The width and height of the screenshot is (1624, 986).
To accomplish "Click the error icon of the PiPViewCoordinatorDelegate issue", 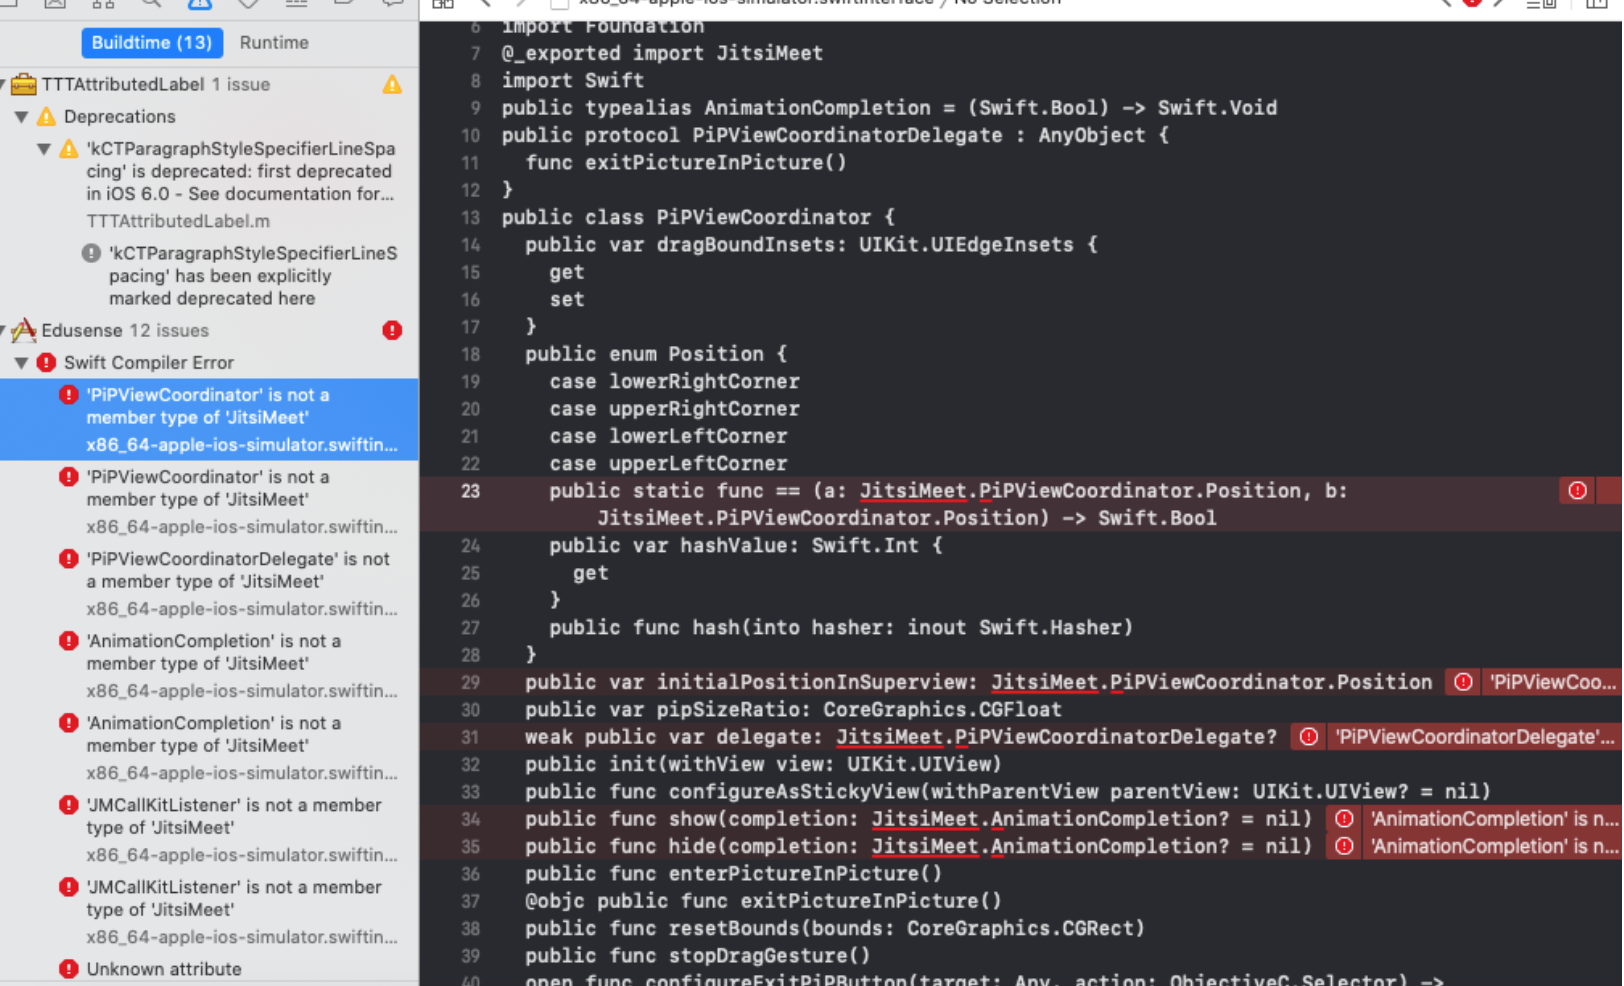I will click(x=69, y=559).
